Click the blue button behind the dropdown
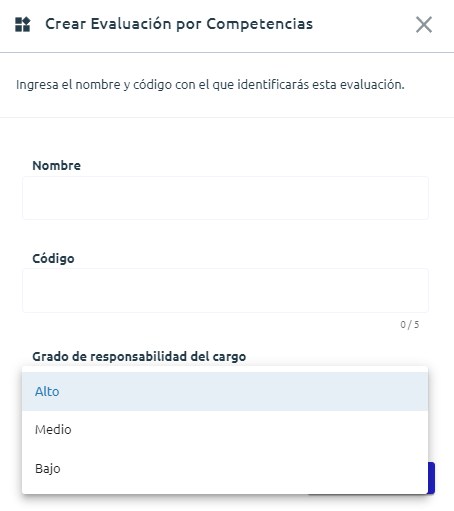The width and height of the screenshot is (454, 511). [x=431, y=478]
